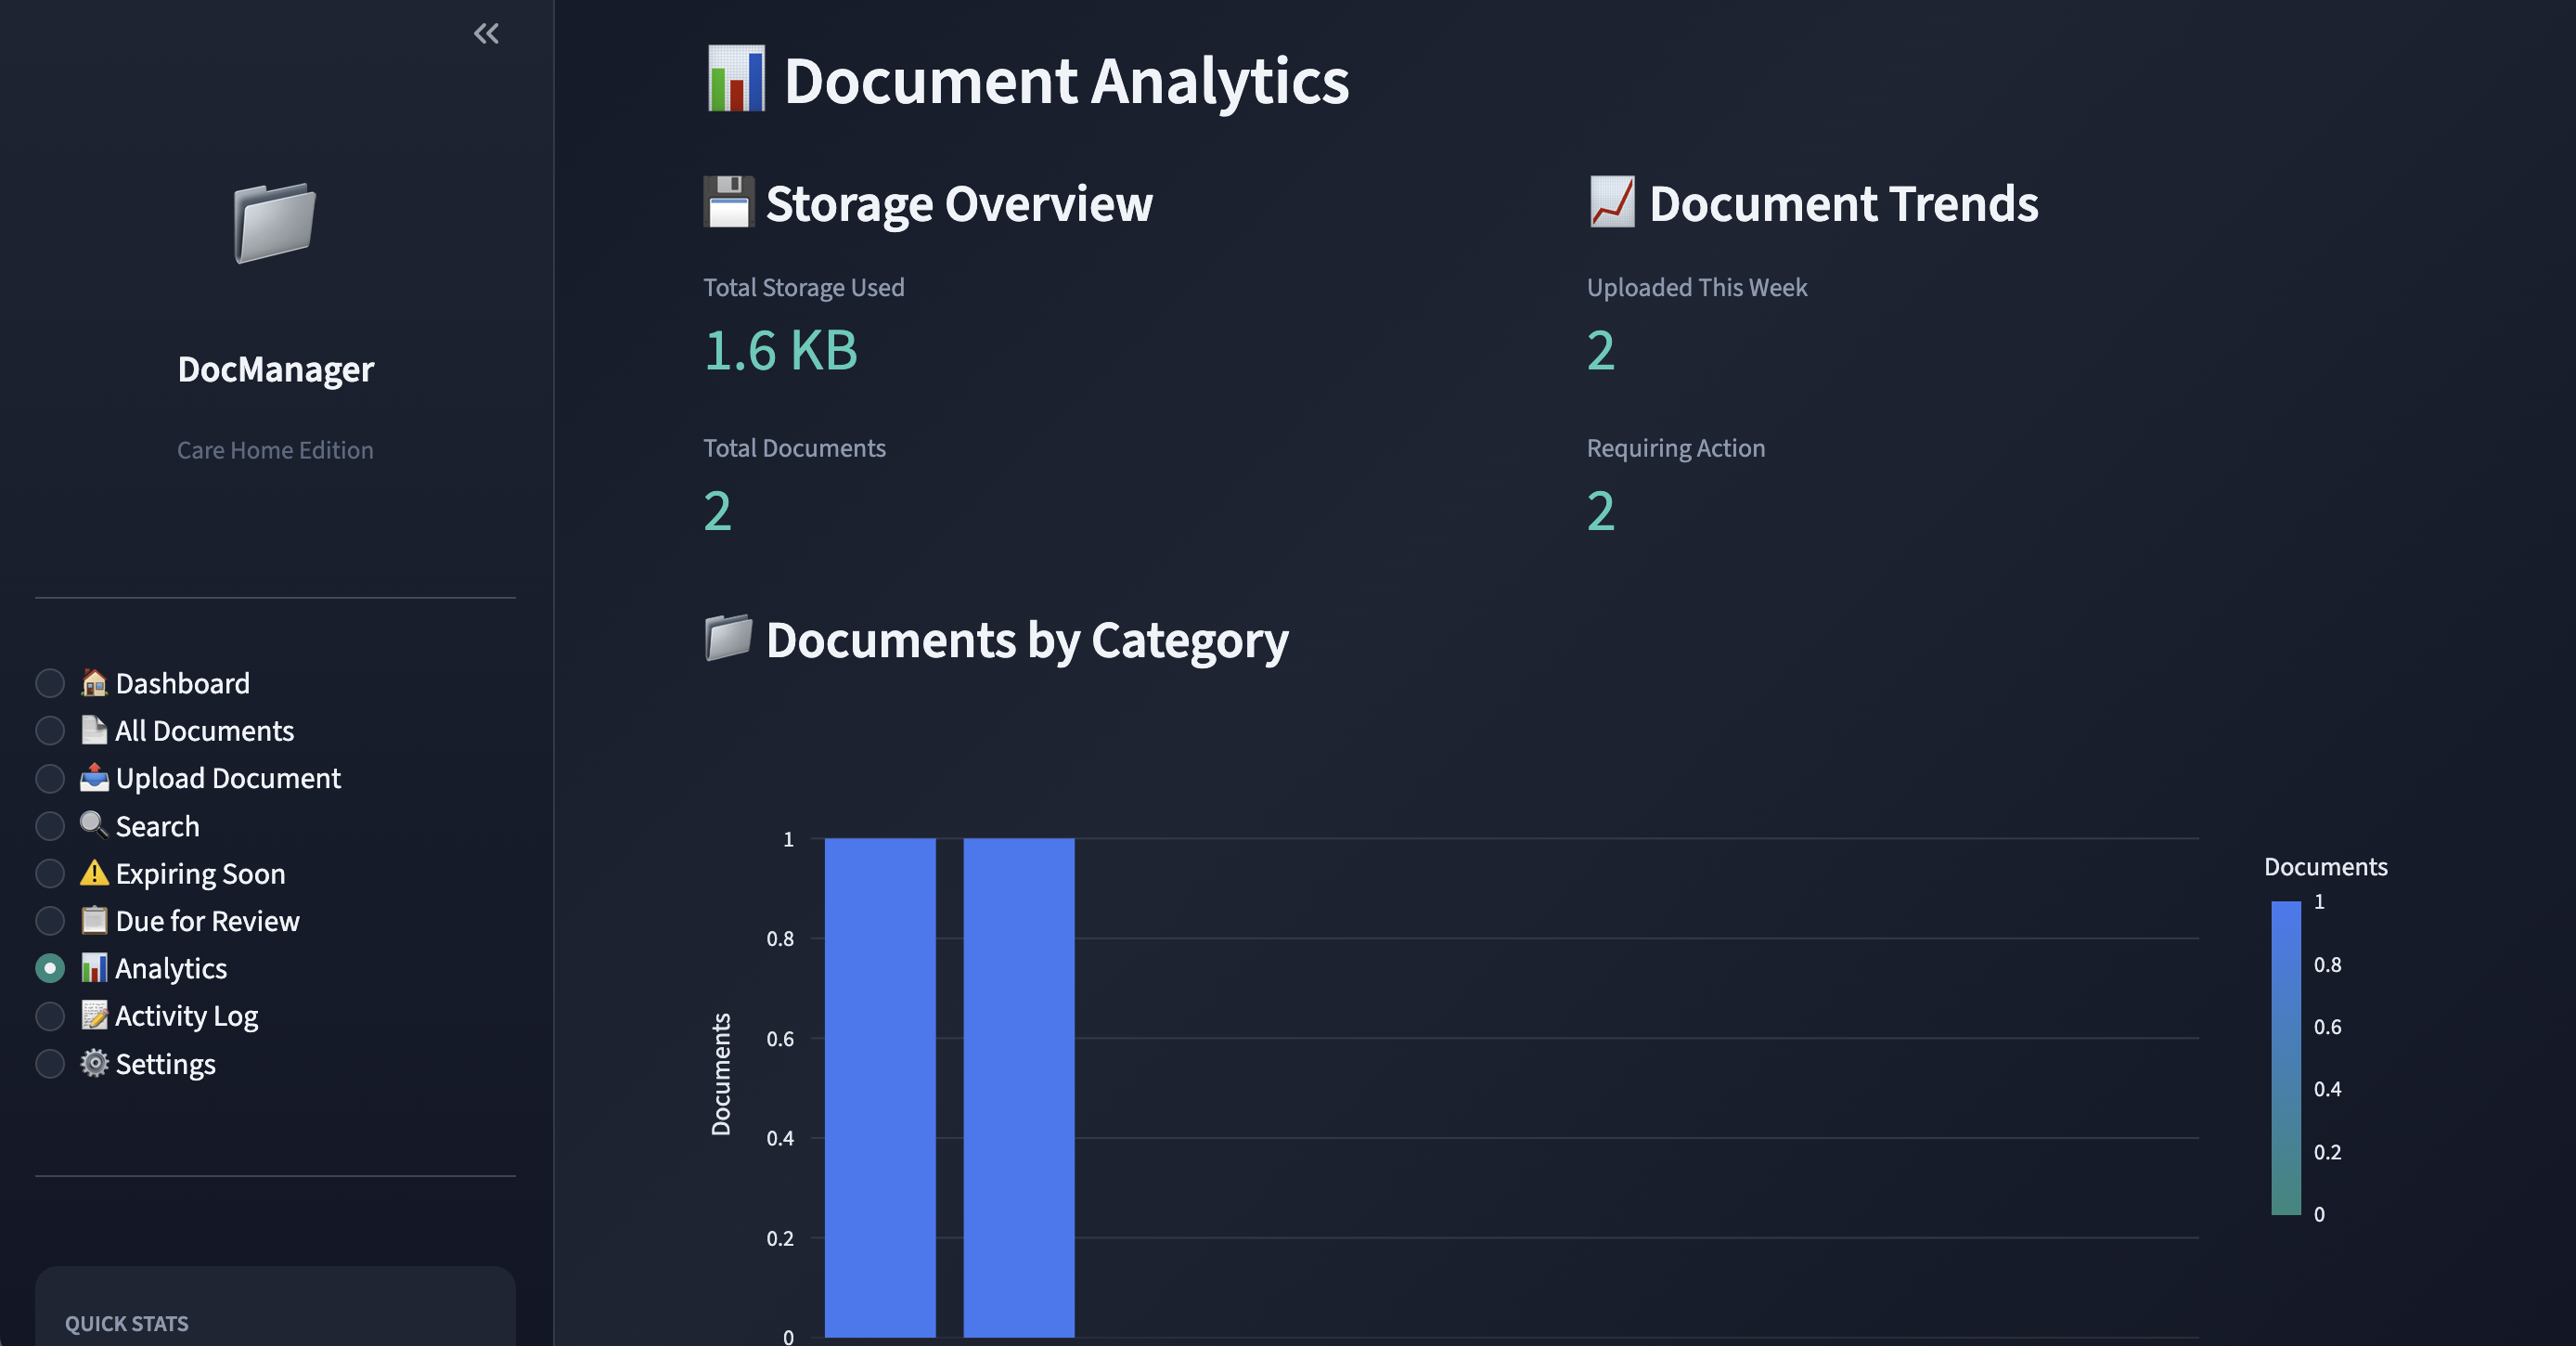Open the All Documents menu label
Screen dimensions: 2576x1346
pos(205,731)
